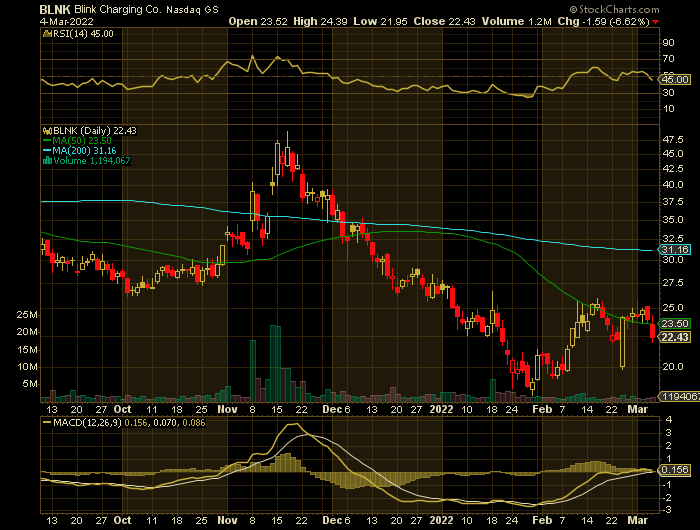Click the company name Blink Charging Co.
Screen dimensions: 700x530
click(x=117, y=9)
